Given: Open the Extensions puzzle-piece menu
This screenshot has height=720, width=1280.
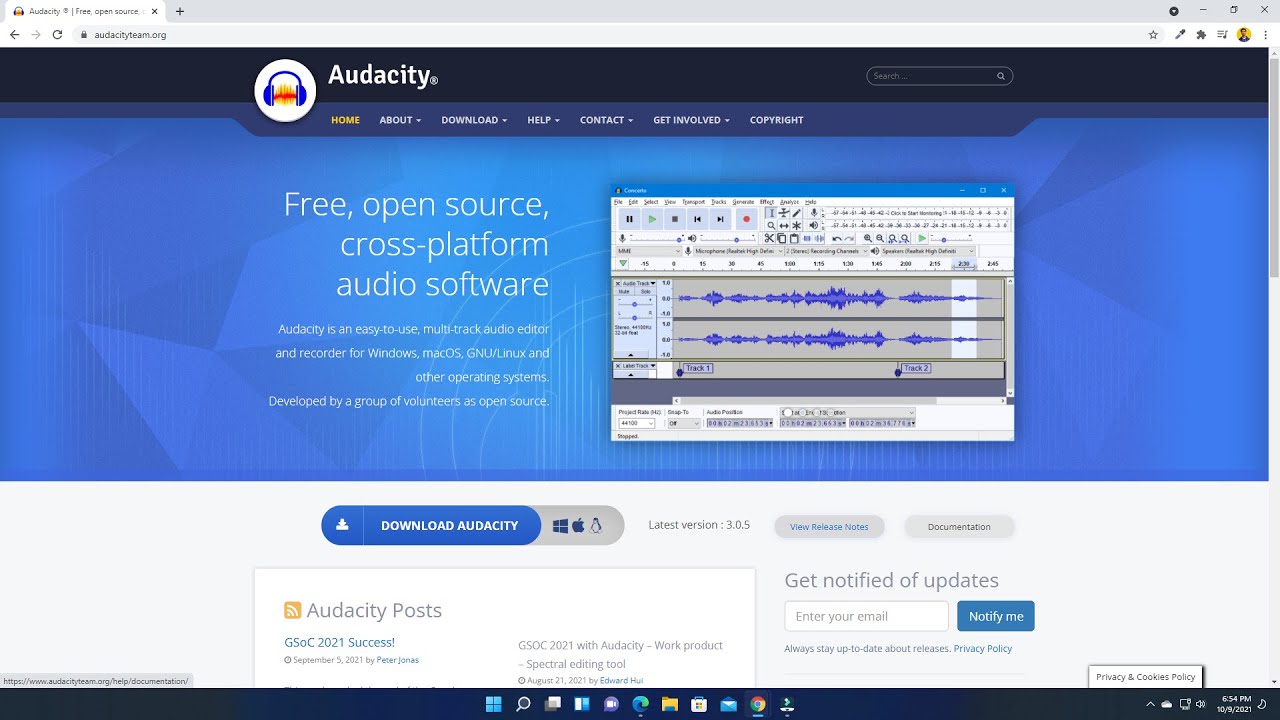Looking at the screenshot, I should pyautogui.click(x=1201, y=34).
